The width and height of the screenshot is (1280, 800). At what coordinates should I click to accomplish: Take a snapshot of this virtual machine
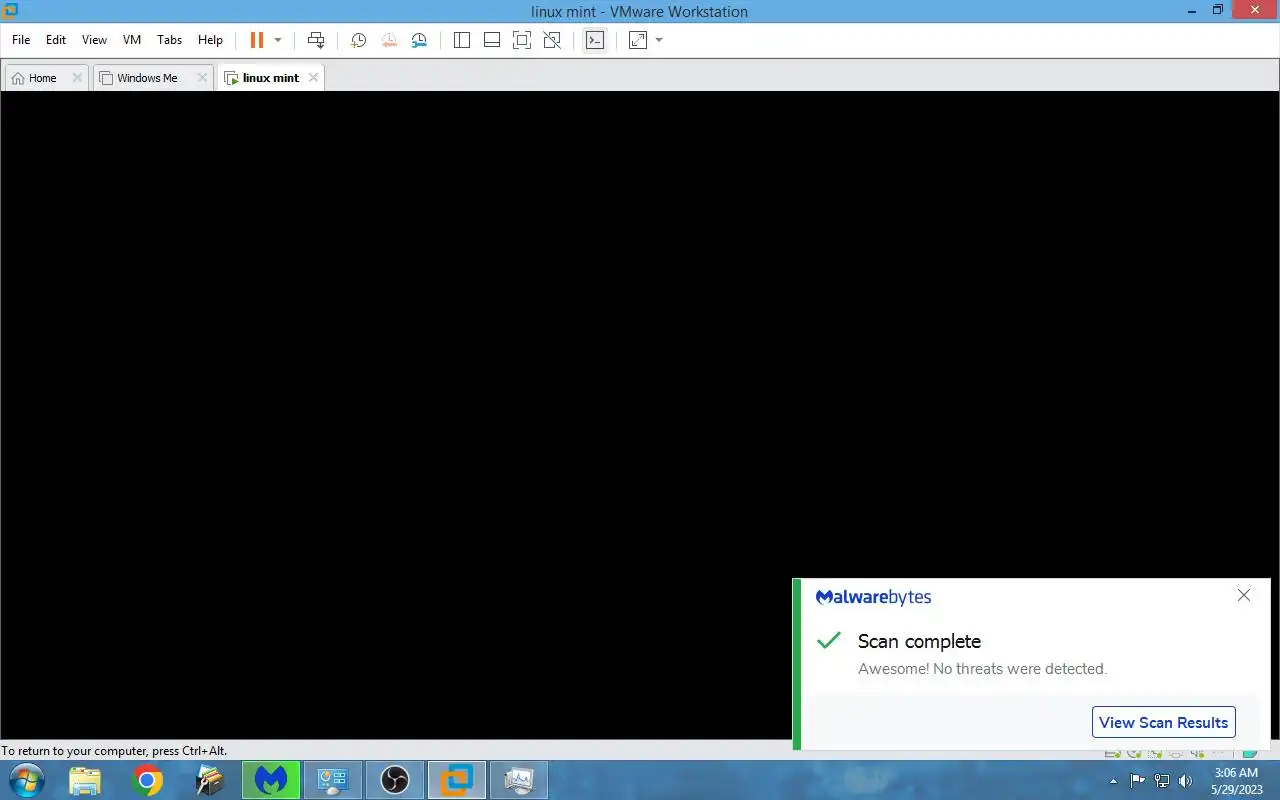point(358,40)
